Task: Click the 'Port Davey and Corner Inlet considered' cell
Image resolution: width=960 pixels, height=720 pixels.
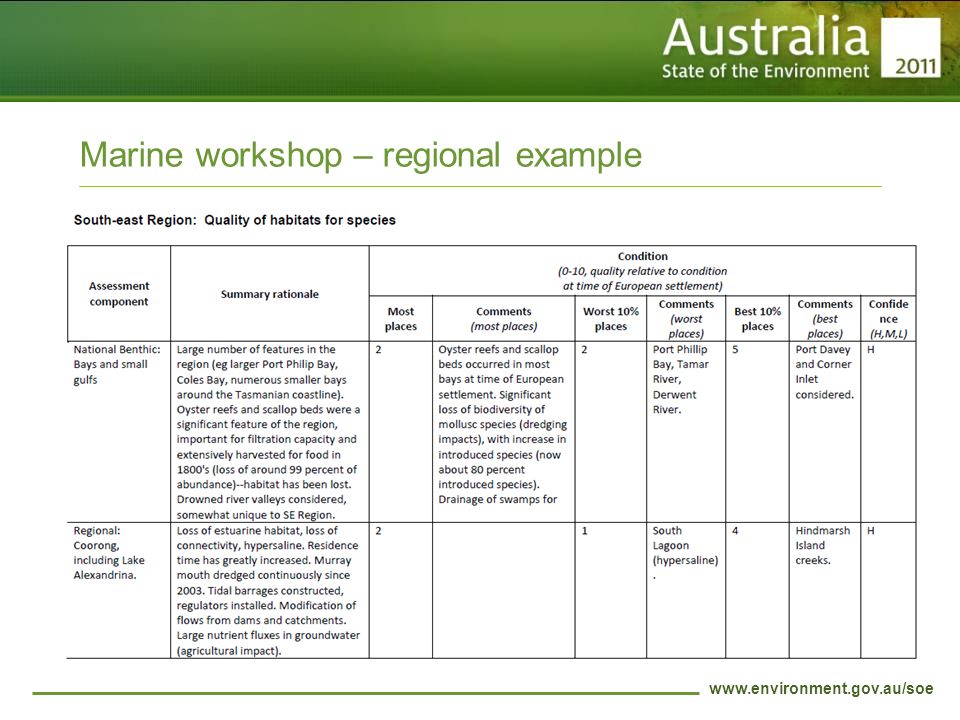Action: (825, 432)
